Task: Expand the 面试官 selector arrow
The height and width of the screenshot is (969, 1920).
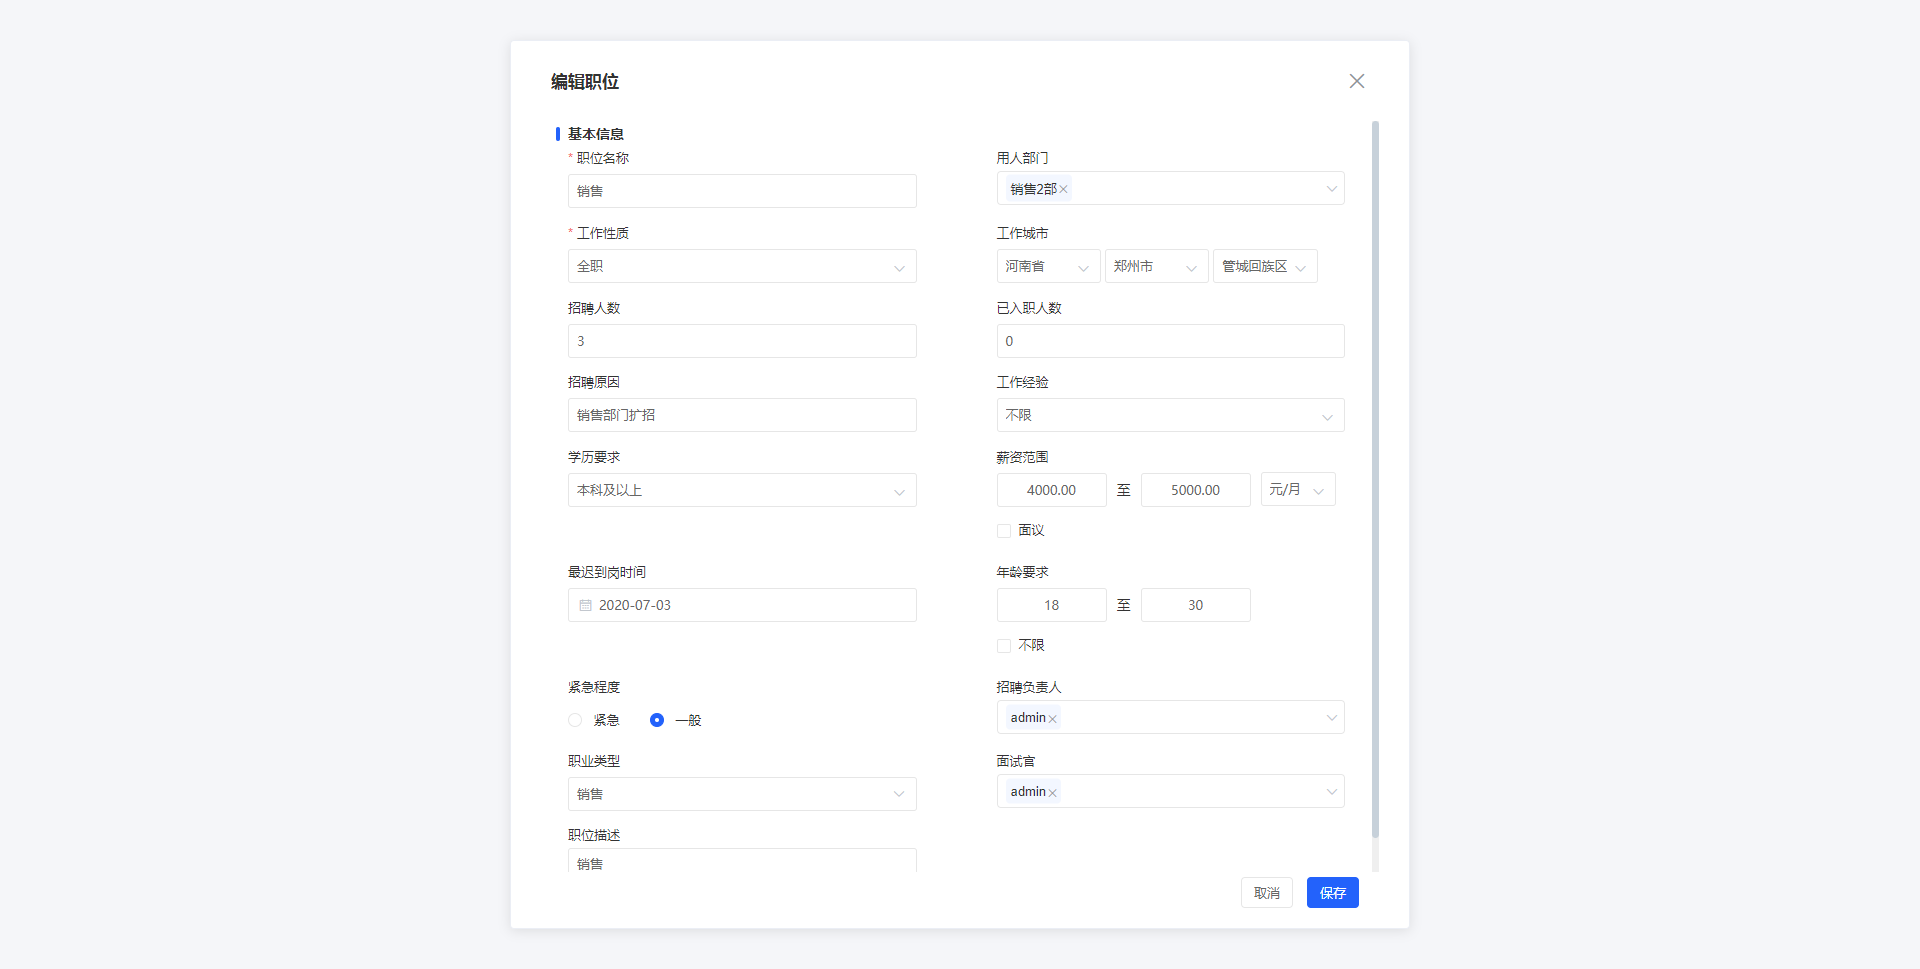Action: pos(1331,792)
